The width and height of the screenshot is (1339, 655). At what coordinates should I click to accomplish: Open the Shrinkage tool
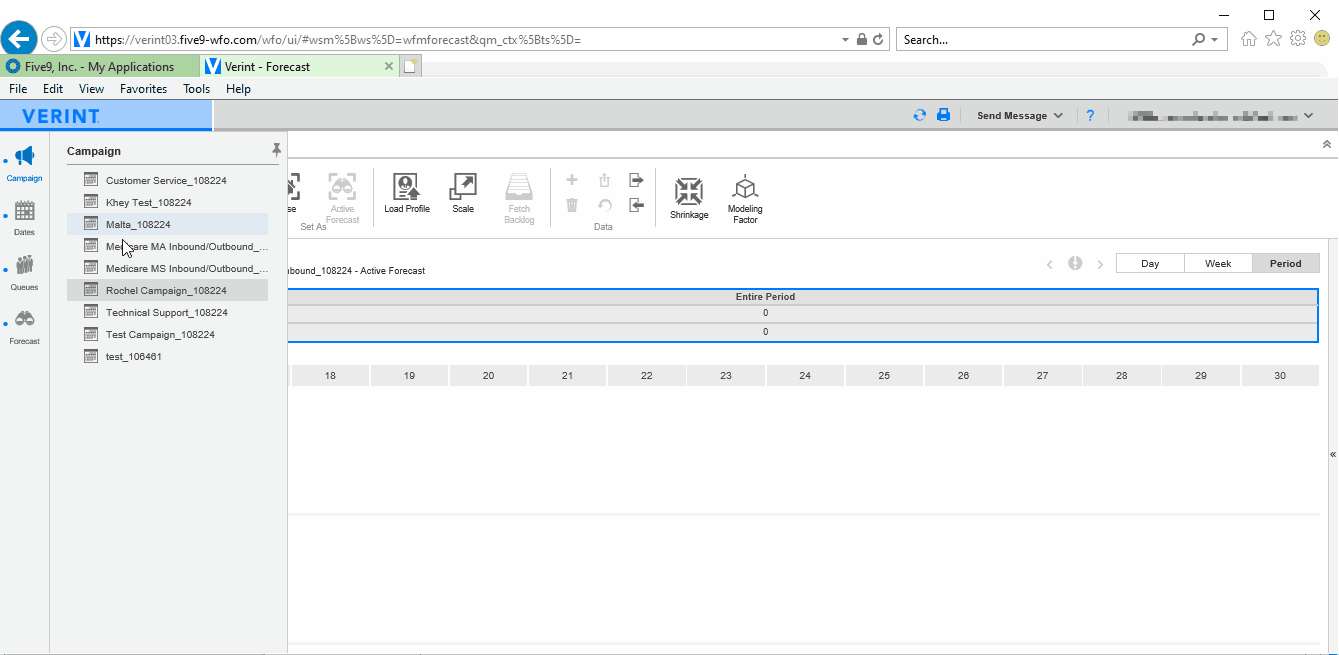point(689,198)
